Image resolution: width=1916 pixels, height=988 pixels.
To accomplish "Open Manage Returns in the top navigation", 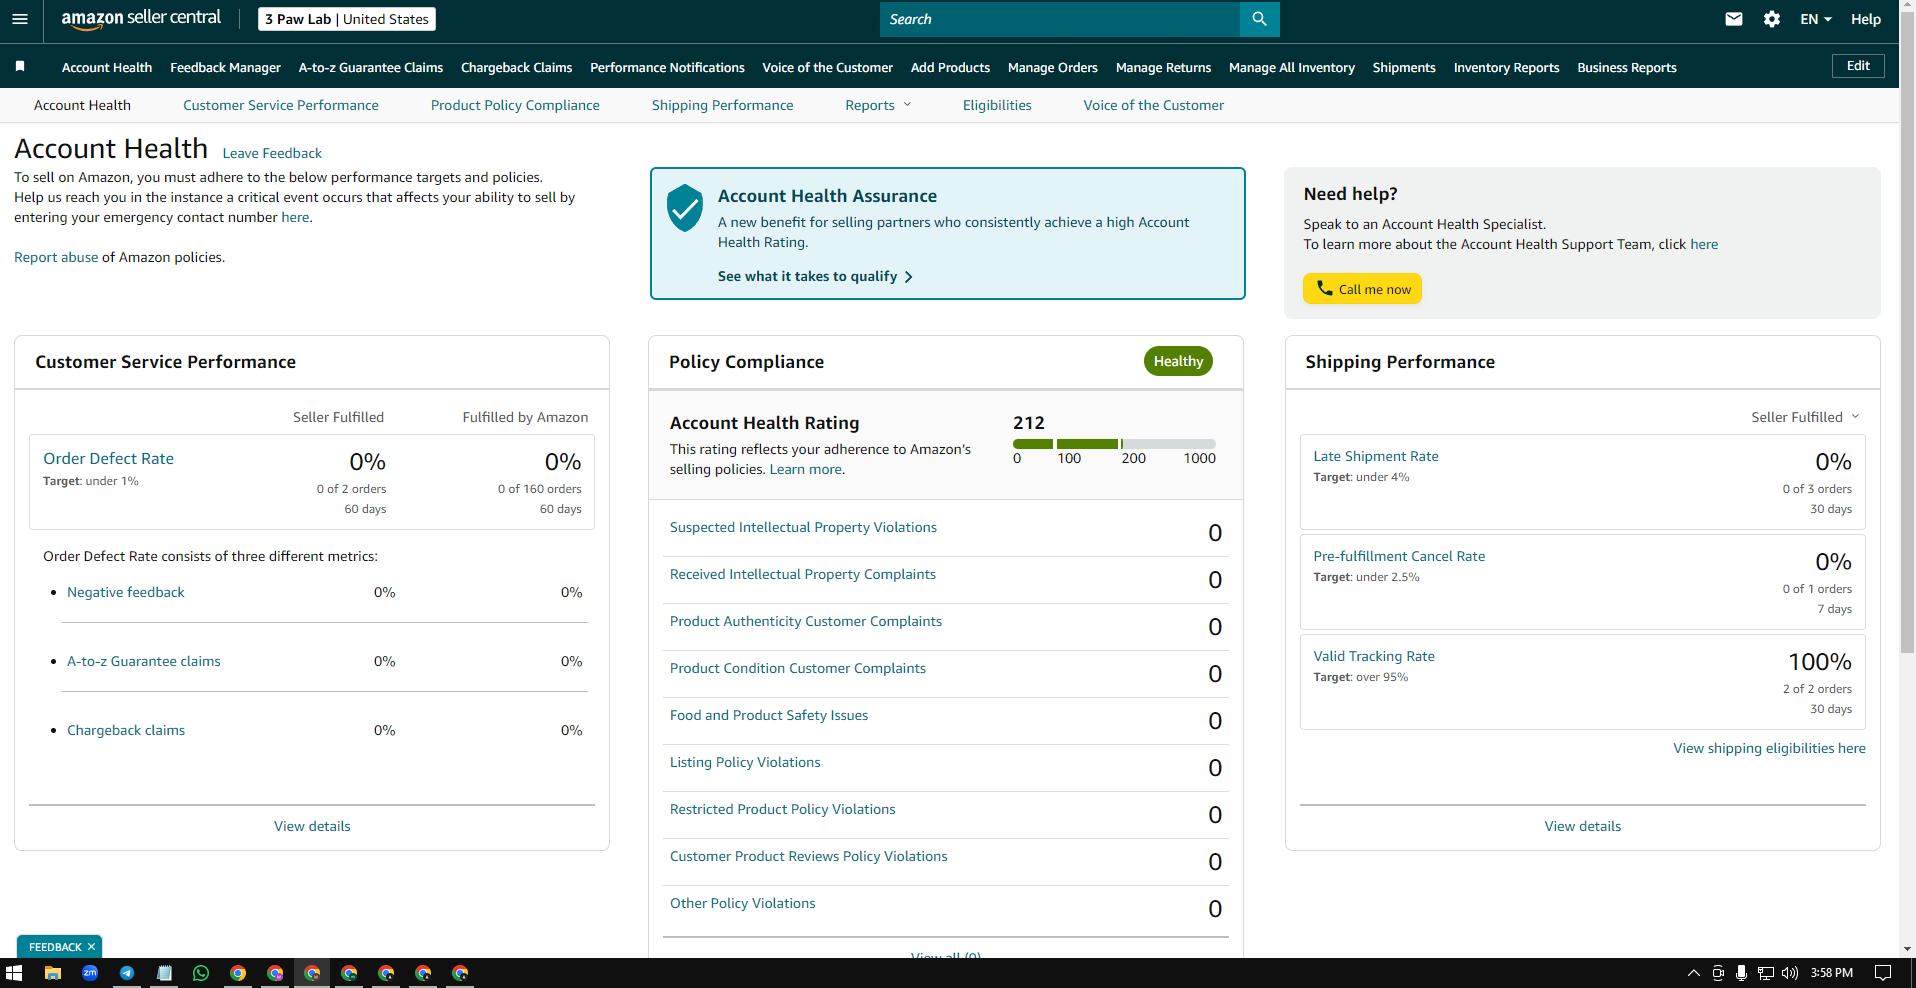I will 1163,67.
